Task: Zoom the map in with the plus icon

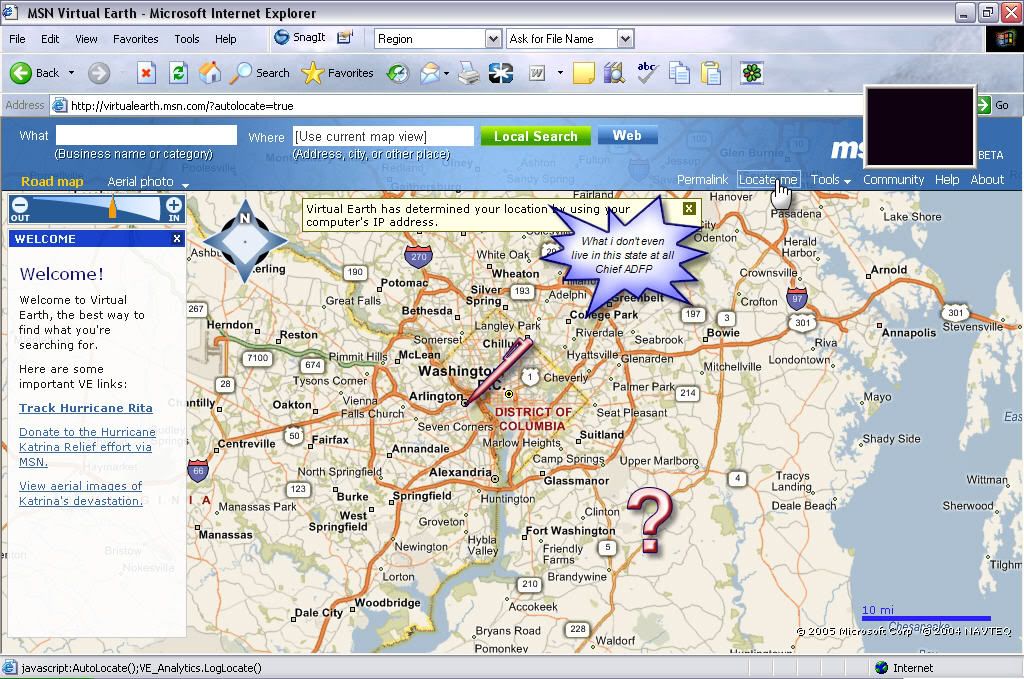Action: tap(174, 205)
